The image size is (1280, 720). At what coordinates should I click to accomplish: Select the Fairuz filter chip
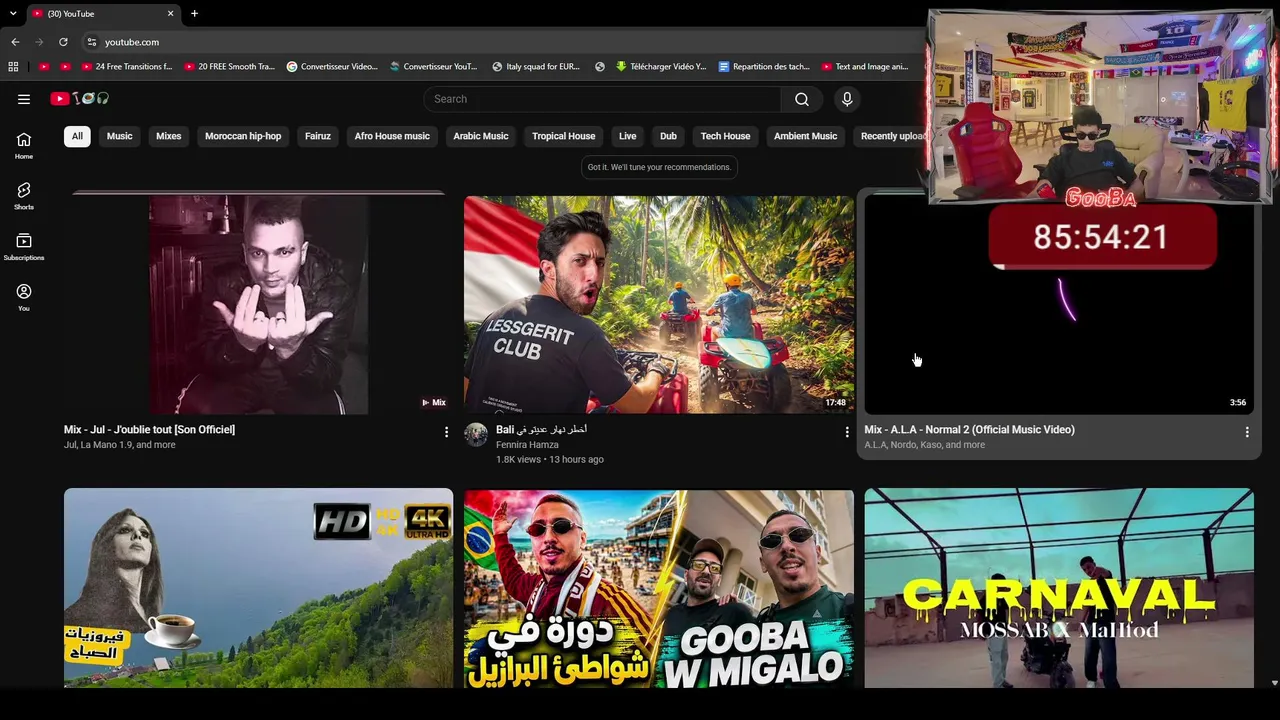pyautogui.click(x=318, y=136)
